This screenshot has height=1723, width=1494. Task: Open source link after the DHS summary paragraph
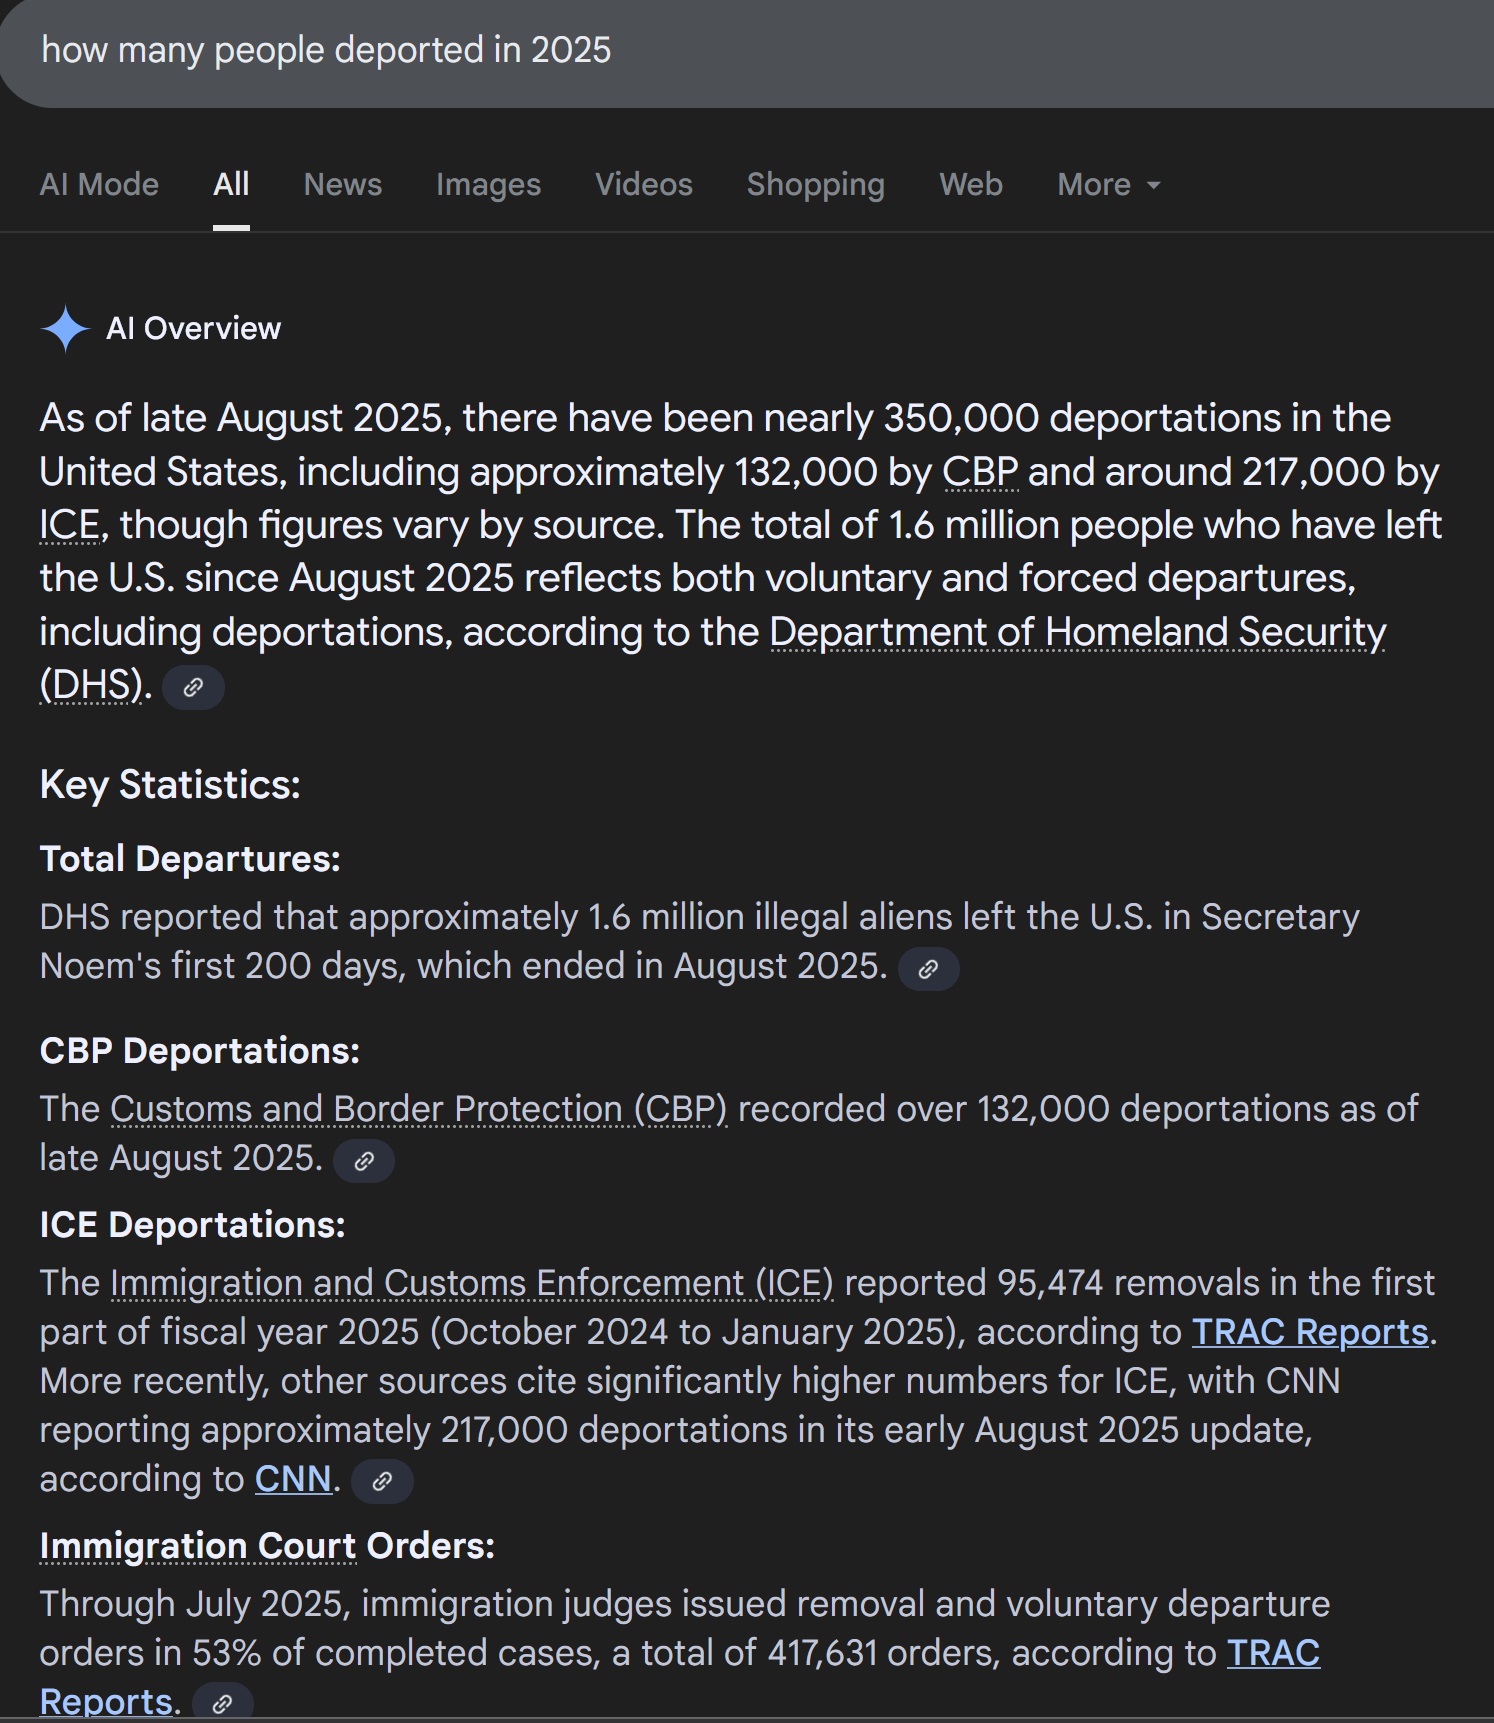point(193,688)
